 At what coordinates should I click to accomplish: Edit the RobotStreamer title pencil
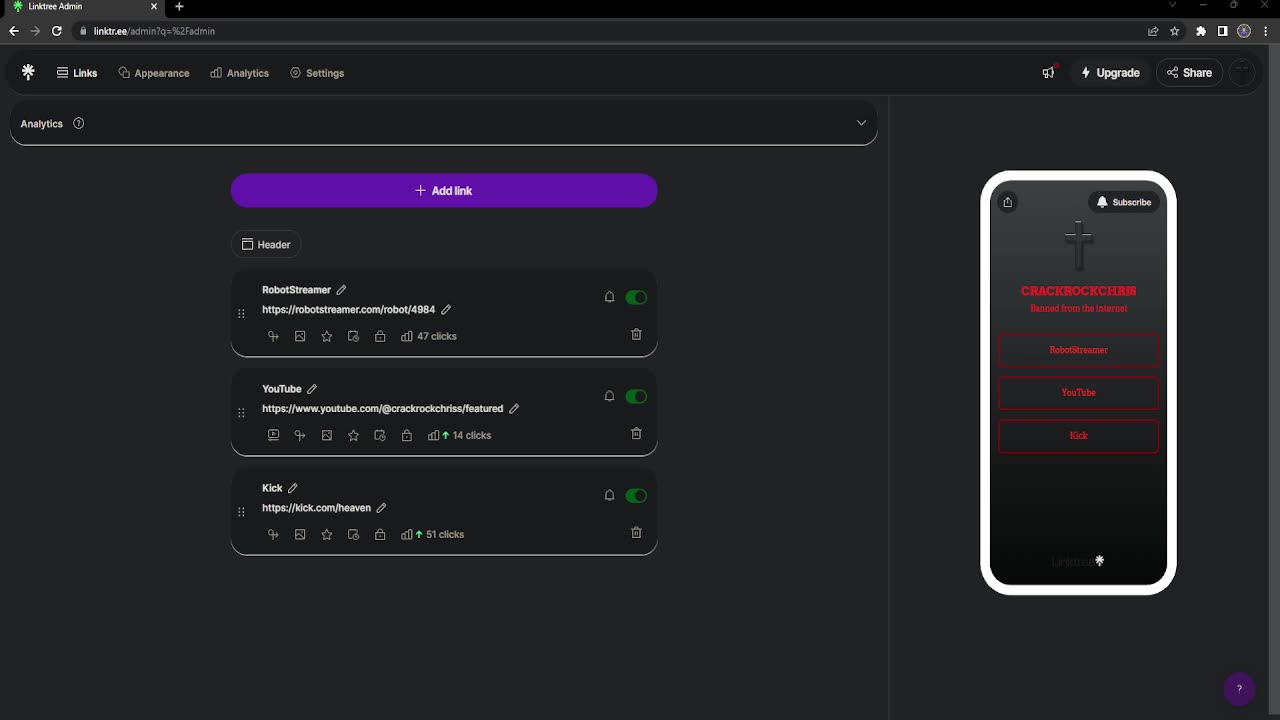[341, 290]
